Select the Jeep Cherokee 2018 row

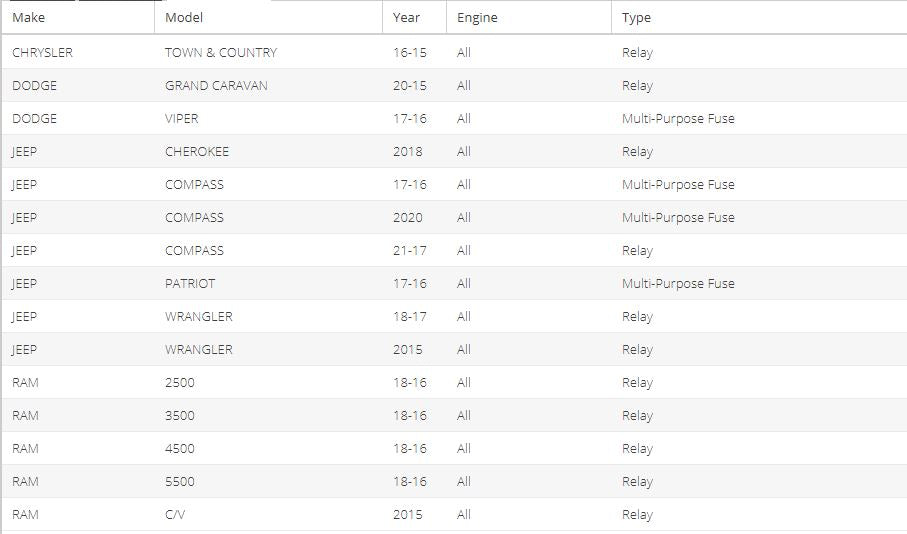coord(454,152)
